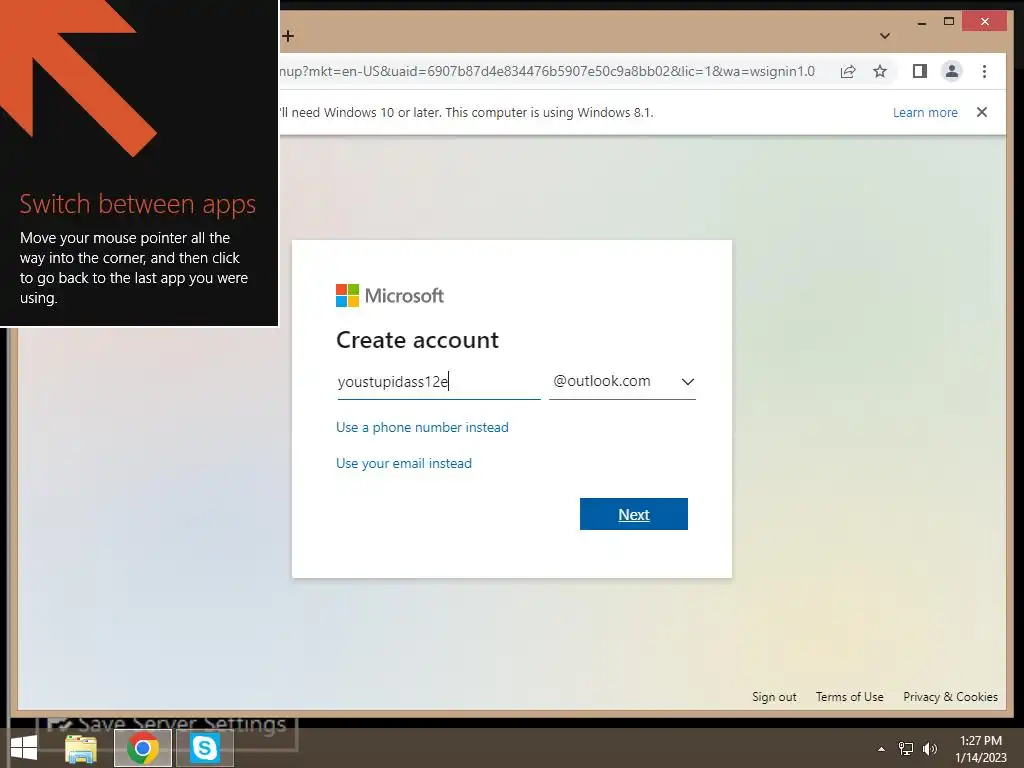Launch File Explorer from taskbar
Image resolution: width=1024 pixels, height=768 pixels.
pos(81,748)
